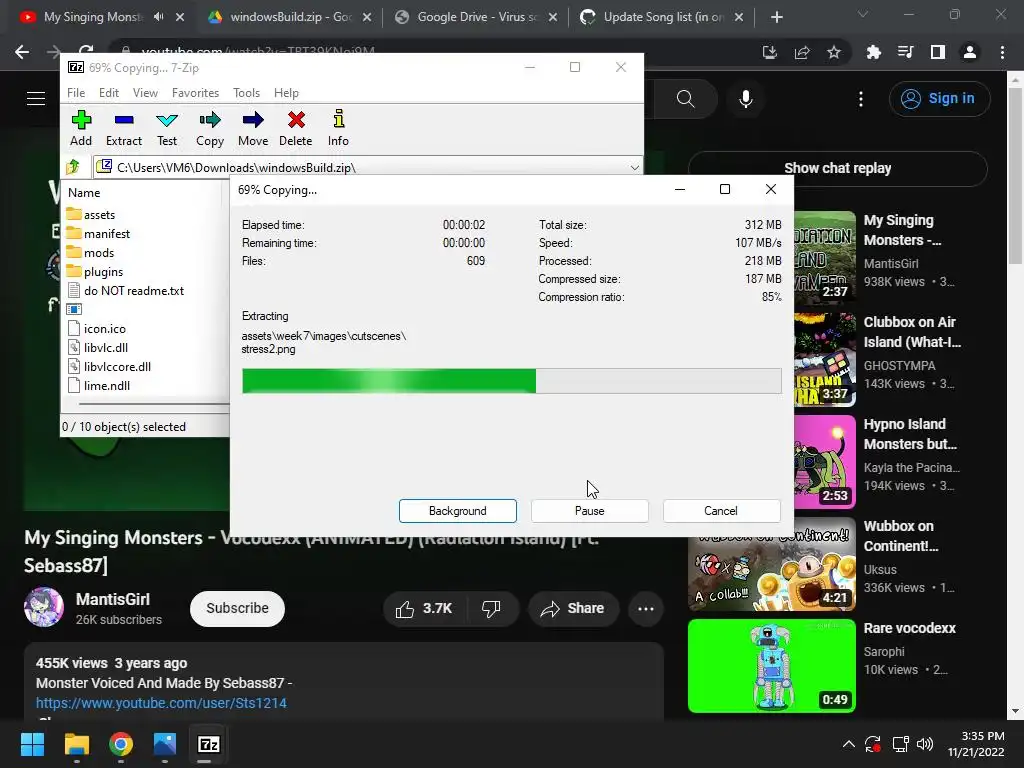The height and width of the screenshot is (768, 1024).
Task: Subscribe to MantisGirl channel
Action: click(237, 609)
